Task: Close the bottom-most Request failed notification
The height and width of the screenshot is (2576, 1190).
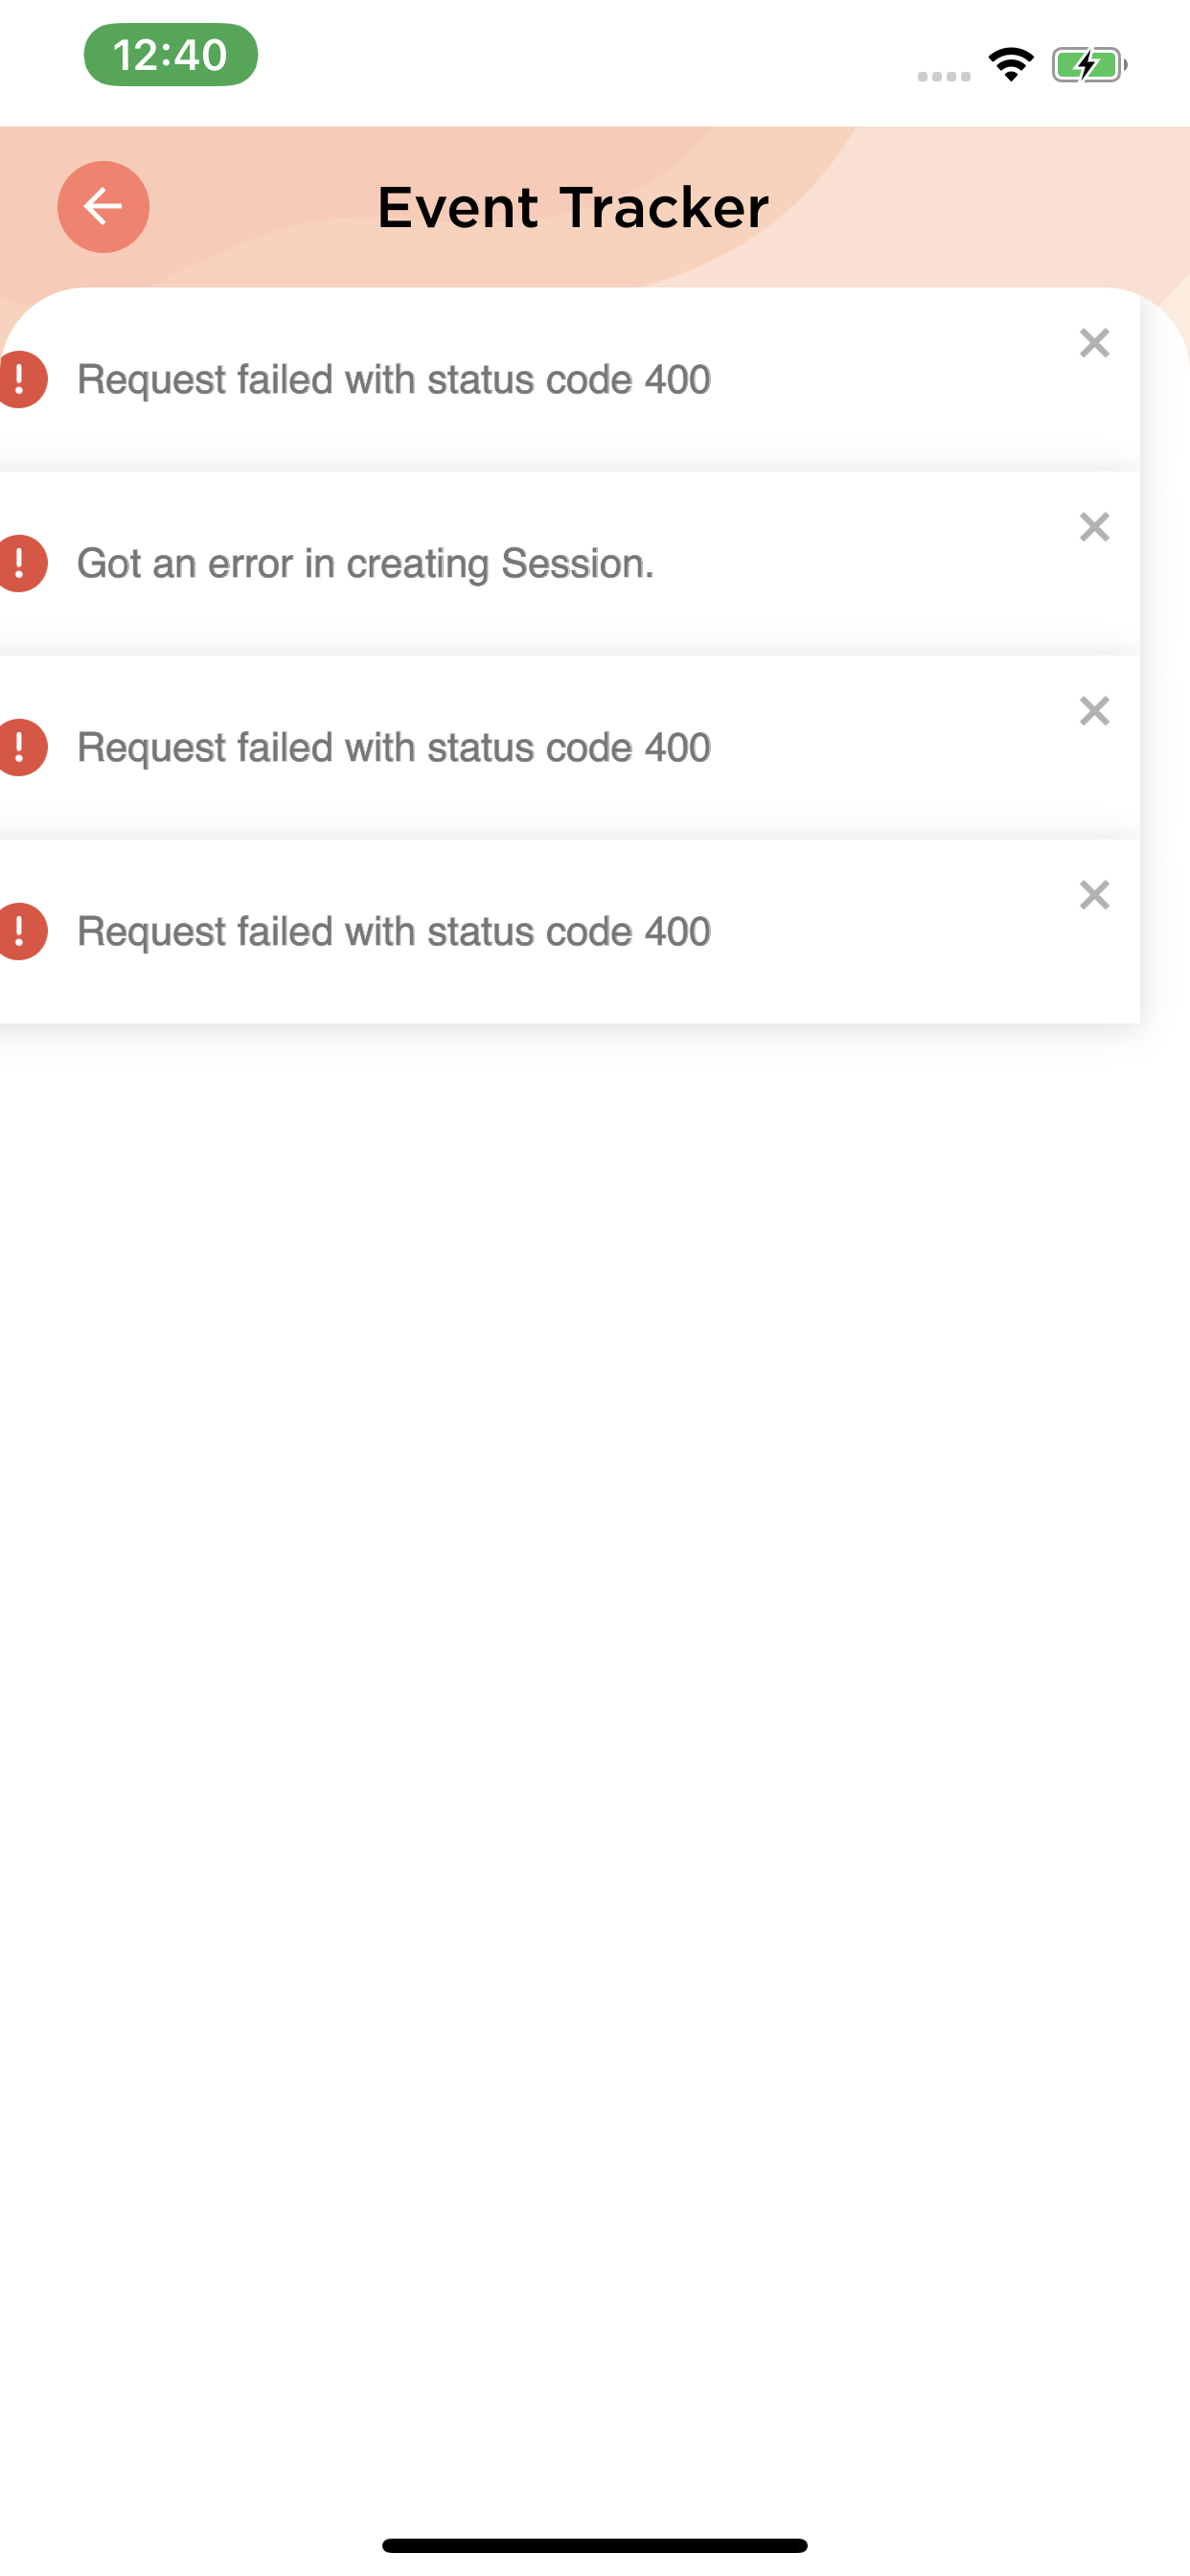Action: pos(1094,895)
